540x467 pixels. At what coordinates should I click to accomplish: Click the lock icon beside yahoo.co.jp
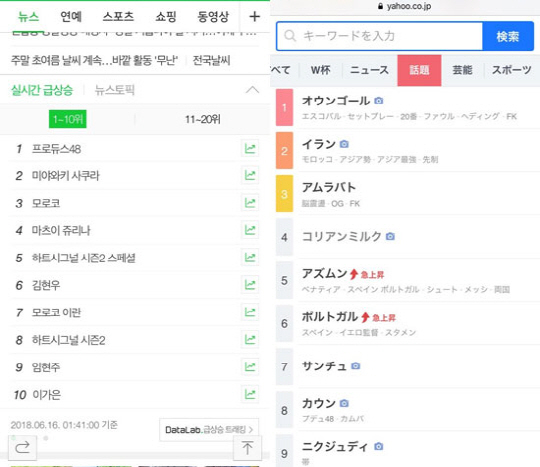pyautogui.click(x=380, y=6)
